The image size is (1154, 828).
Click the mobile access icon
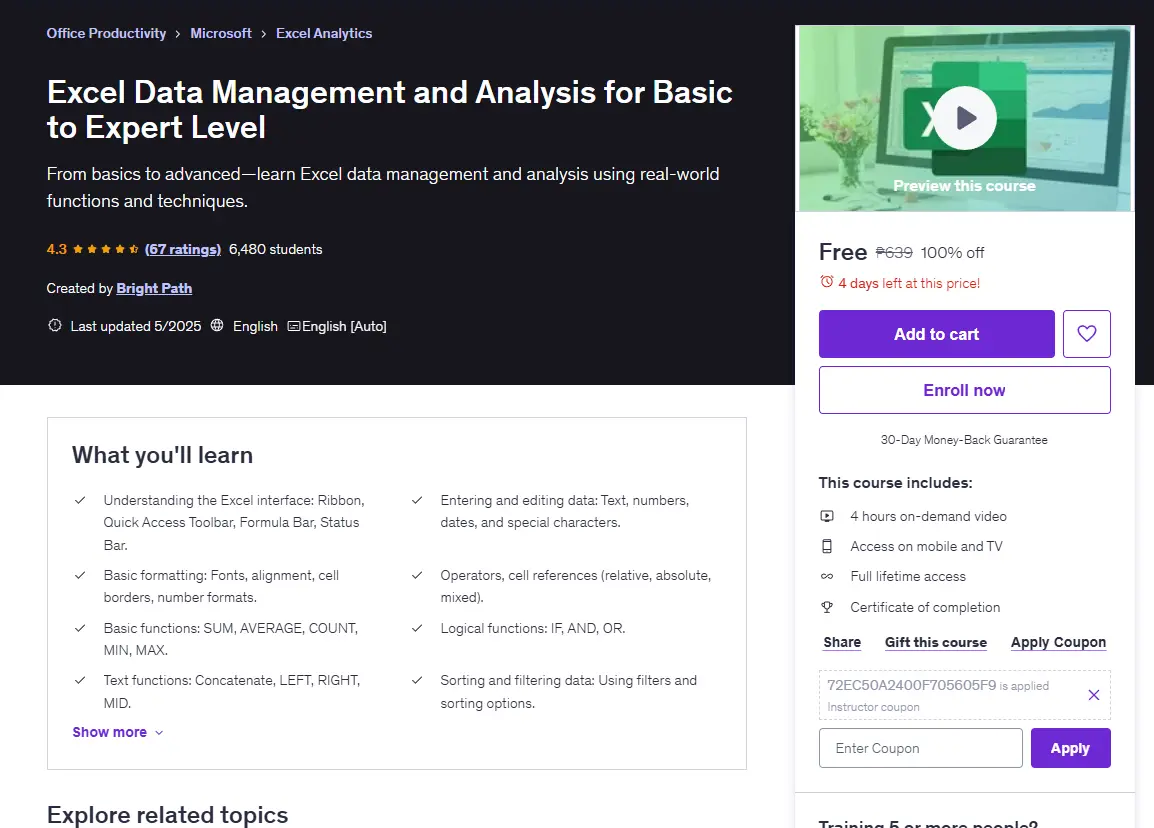point(827,546)
